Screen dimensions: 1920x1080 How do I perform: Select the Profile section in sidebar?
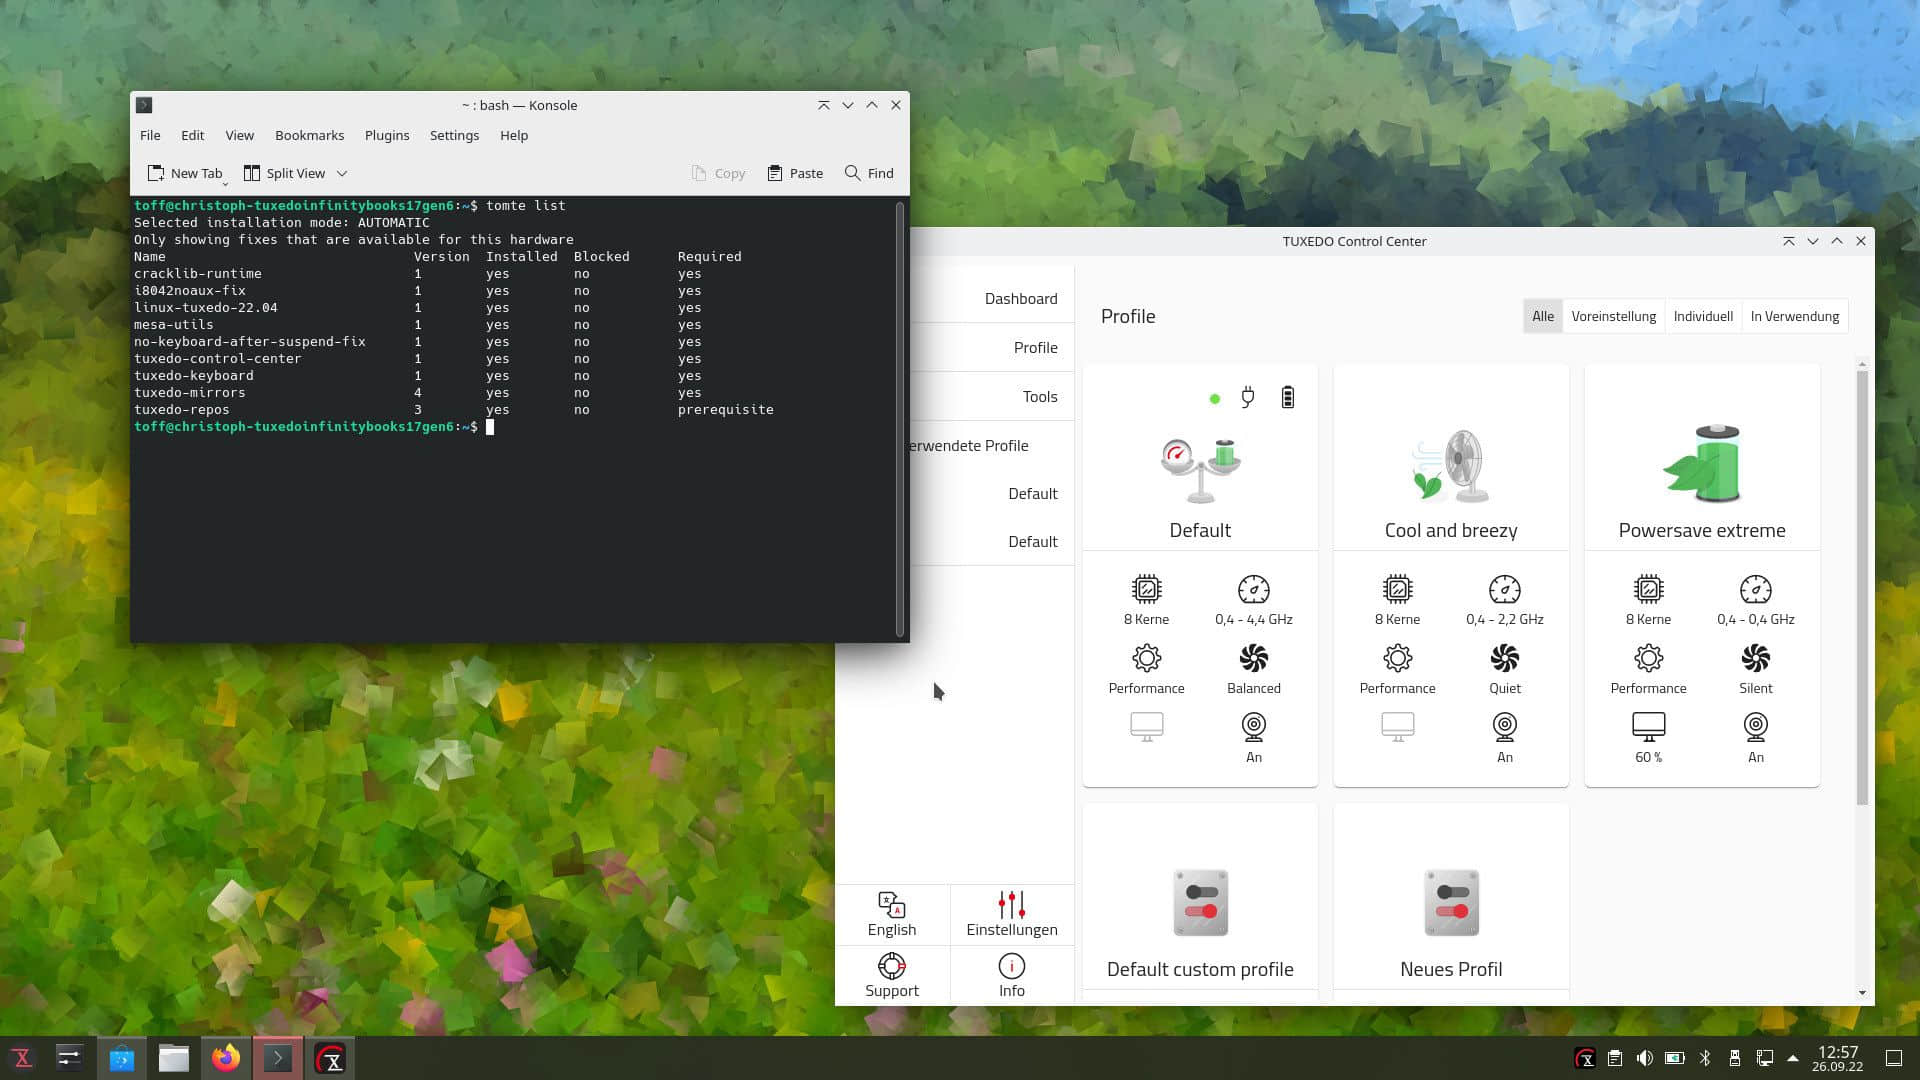tap(1034, 345)
